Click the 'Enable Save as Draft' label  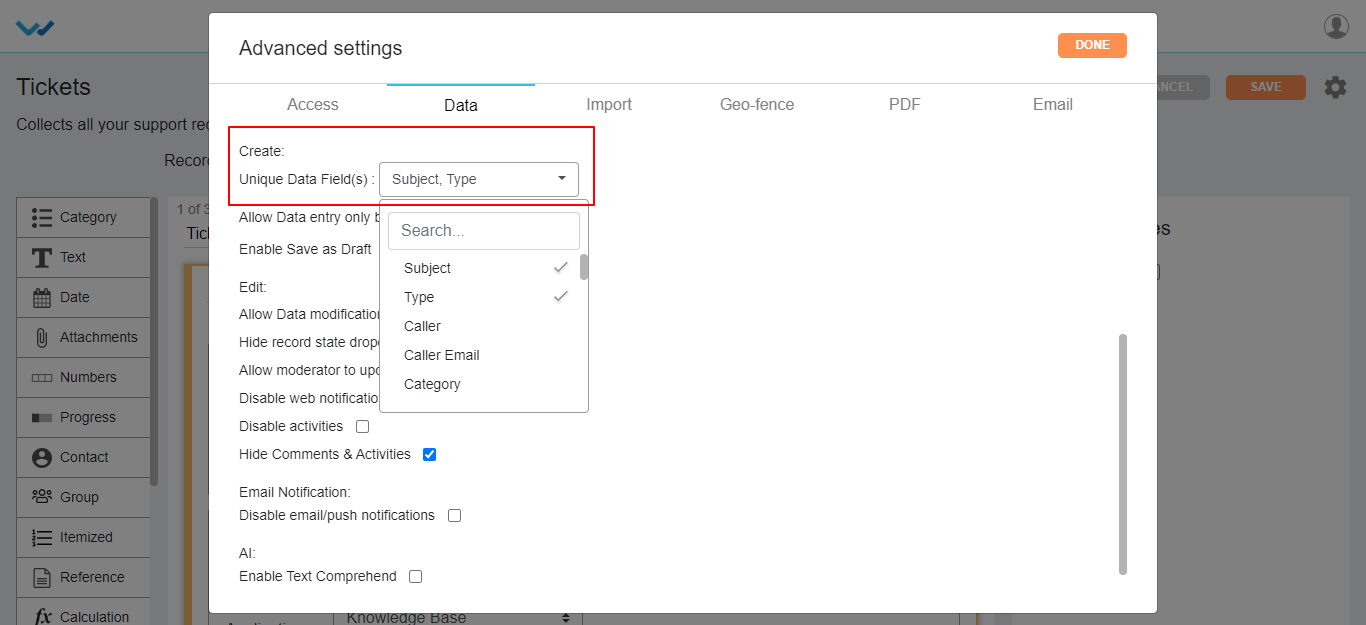click(305, 249)
